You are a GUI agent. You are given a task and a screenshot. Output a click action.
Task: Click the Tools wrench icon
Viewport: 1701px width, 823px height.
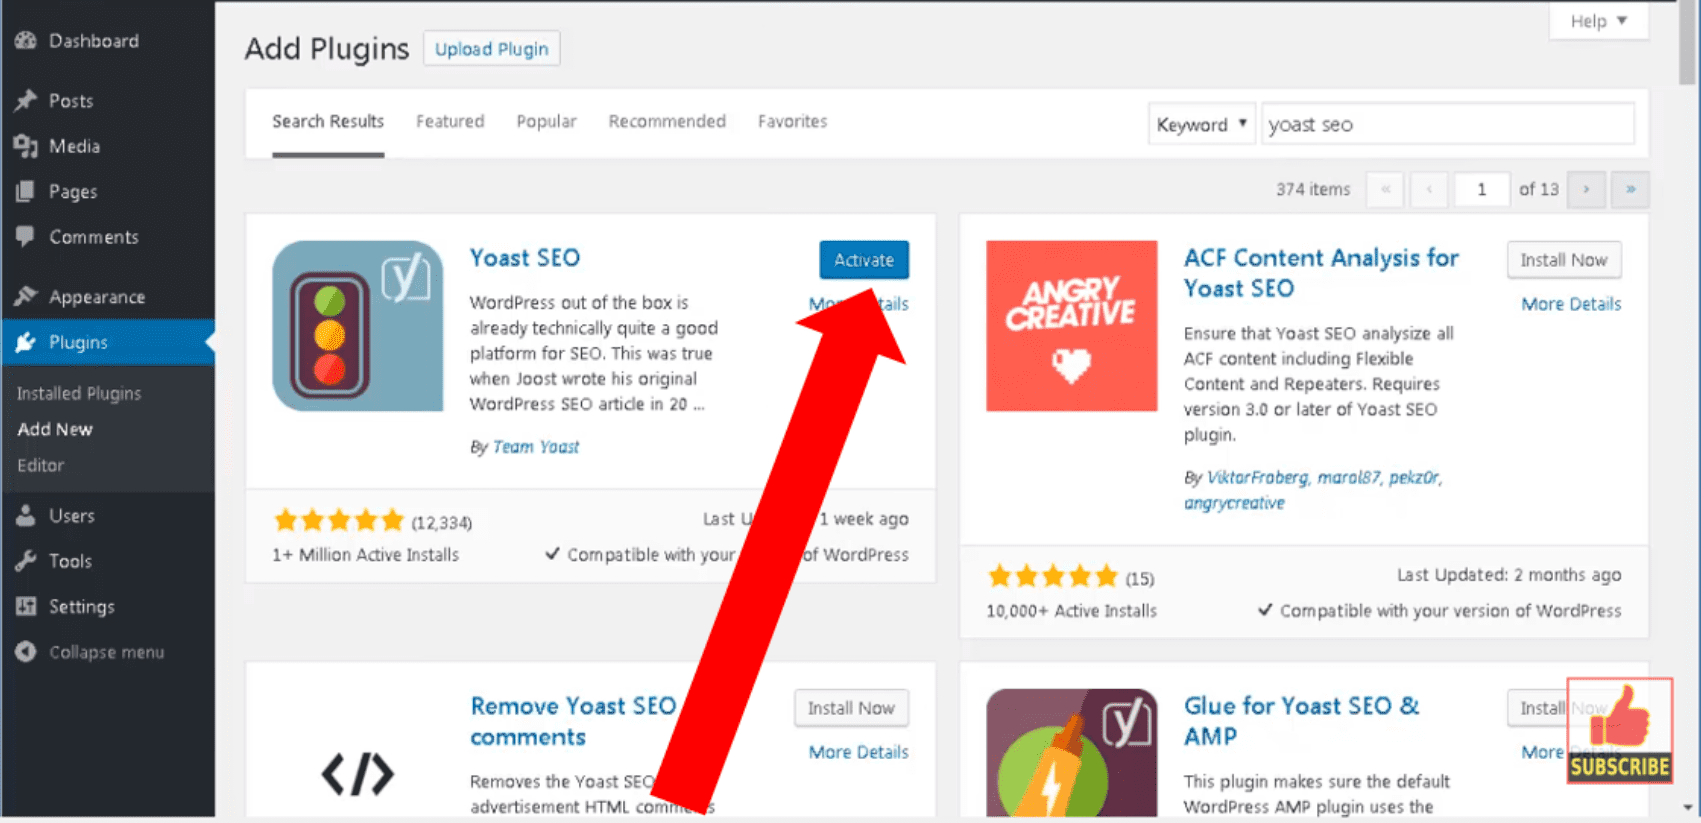click(25, 561)
